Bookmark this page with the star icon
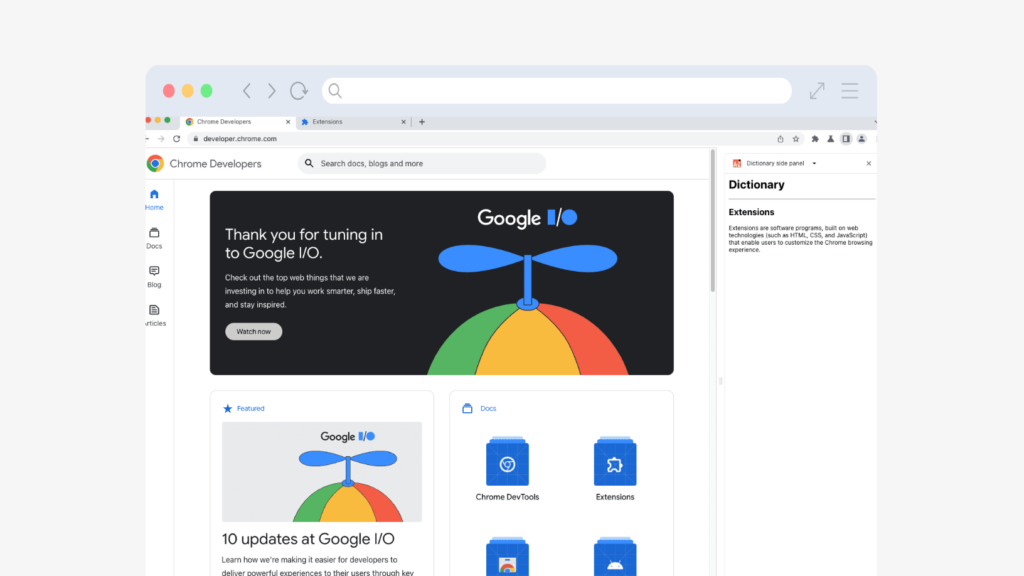 (x=796, y=139)
